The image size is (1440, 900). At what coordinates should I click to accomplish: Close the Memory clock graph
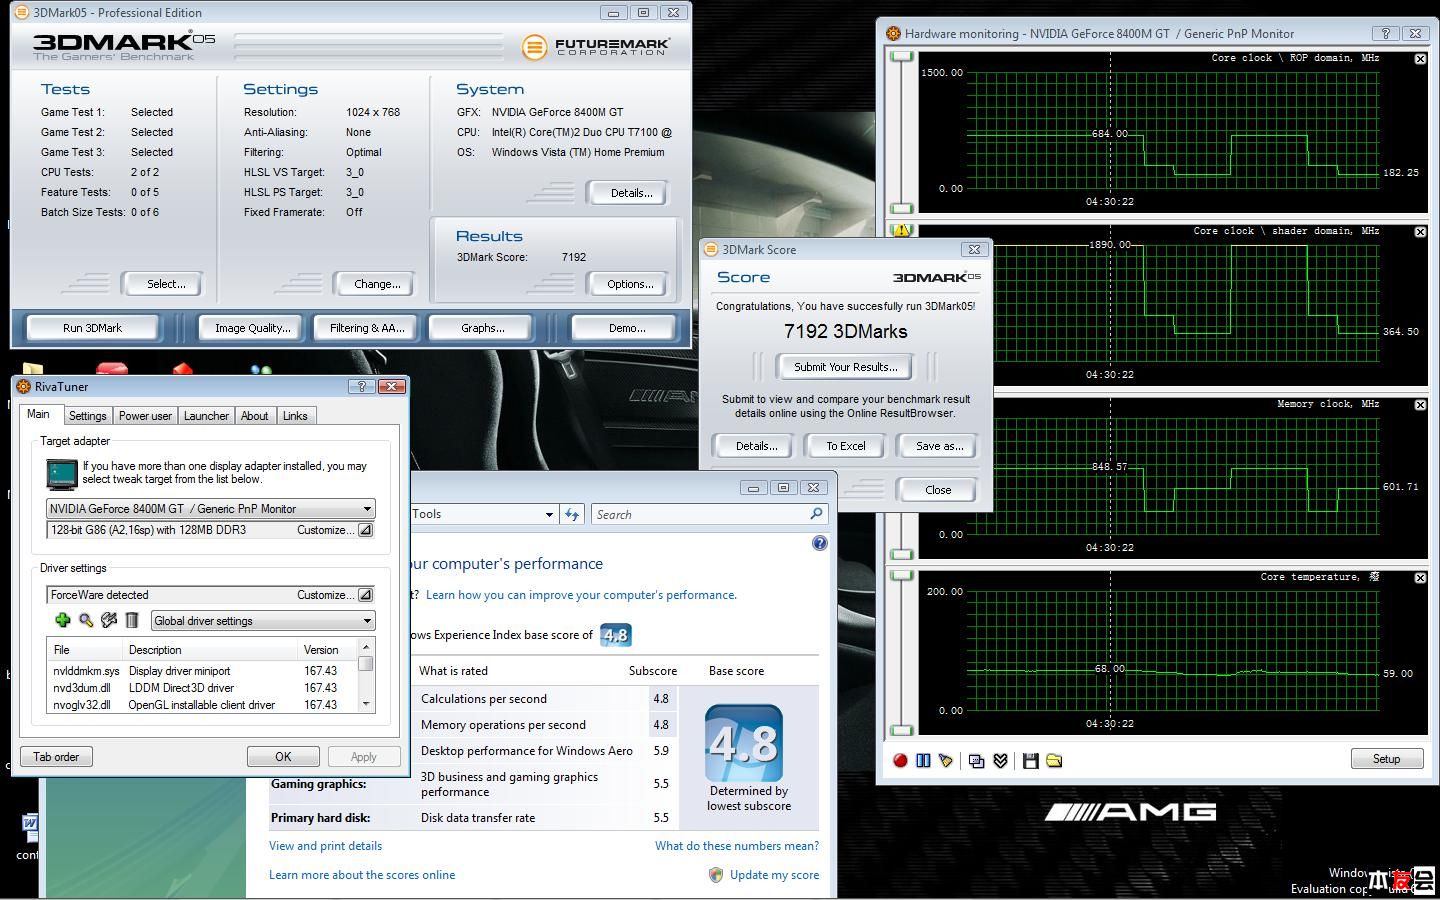[x=1420, y=405]
